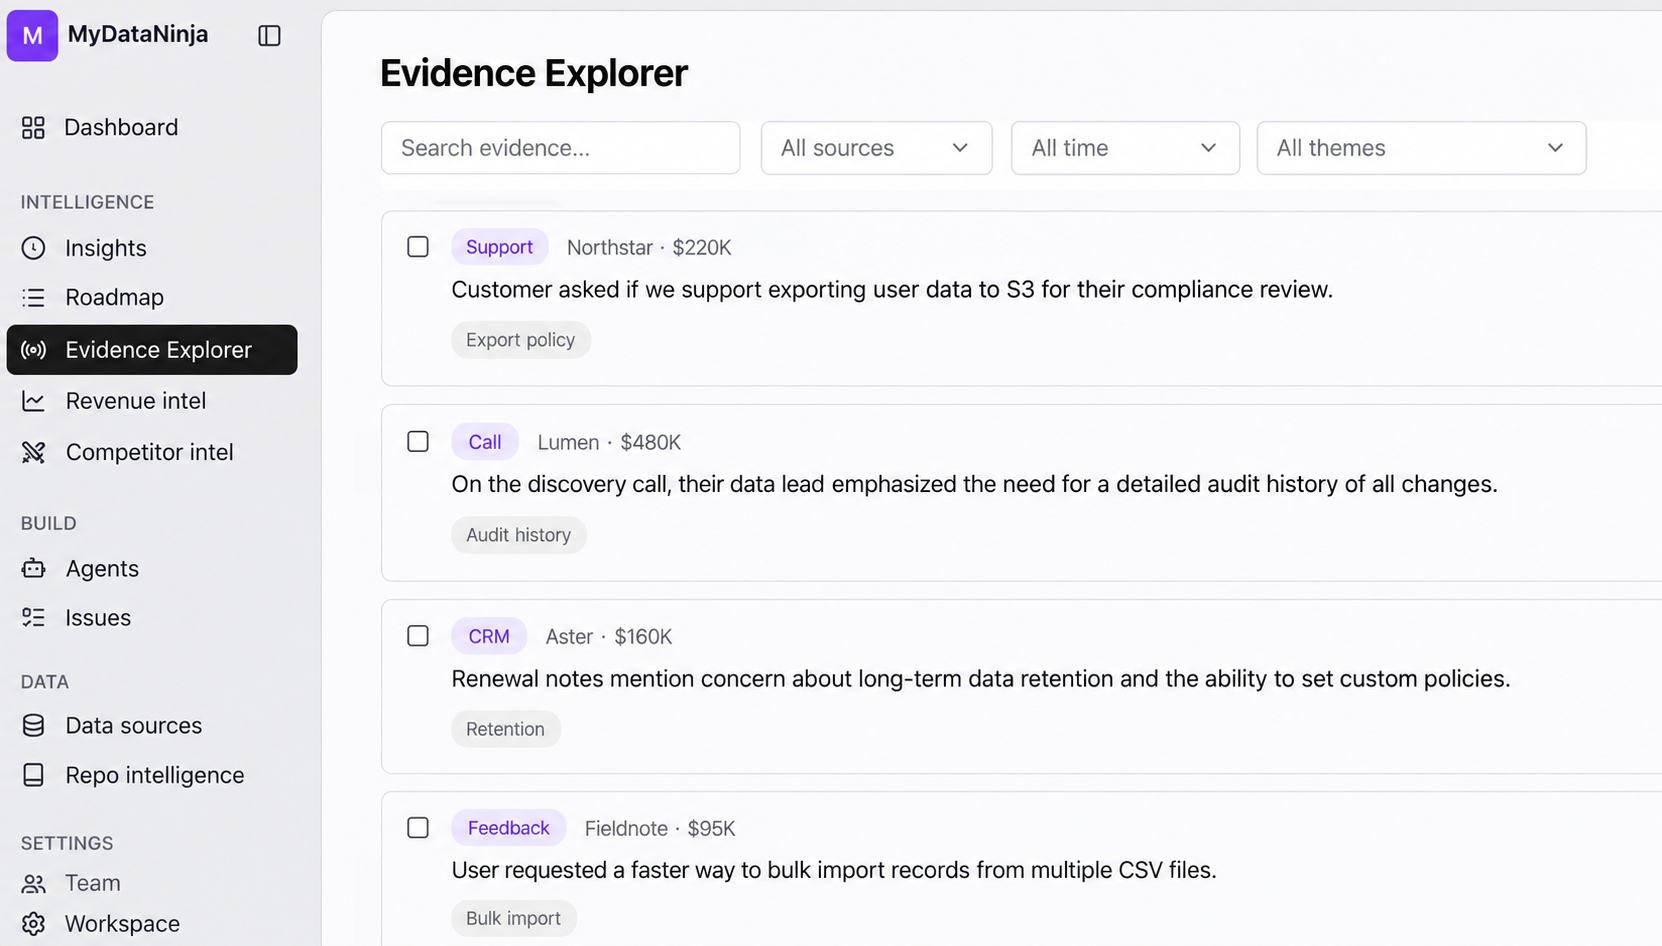The width and height of the screenshot is (1662, 946).
Task: Click the Support source badge
Action: [499, 247]
